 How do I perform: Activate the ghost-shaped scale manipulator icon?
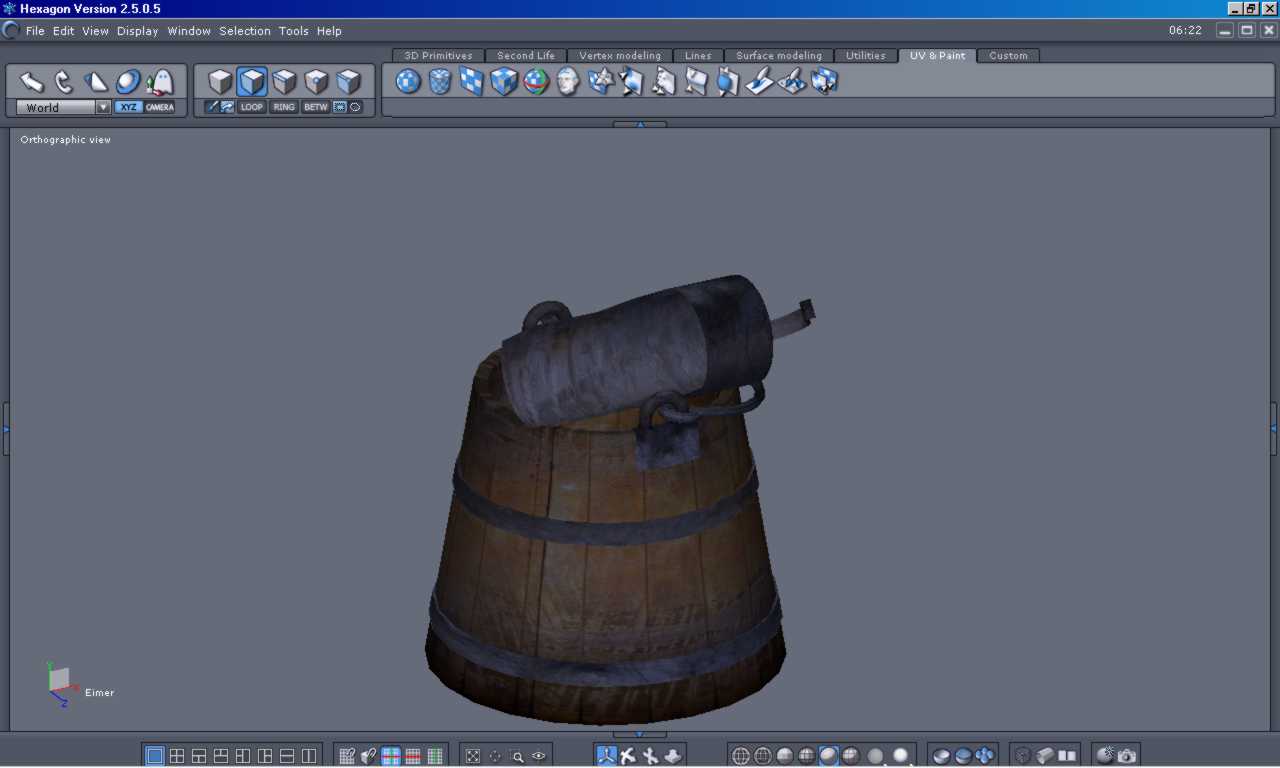coord(159,82)
